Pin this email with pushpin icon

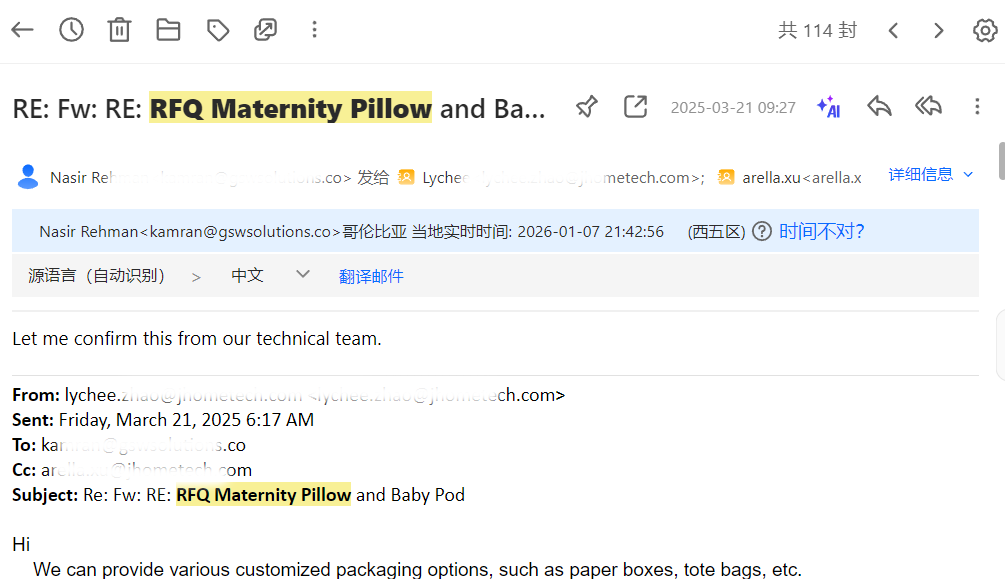tap(587, 107)
